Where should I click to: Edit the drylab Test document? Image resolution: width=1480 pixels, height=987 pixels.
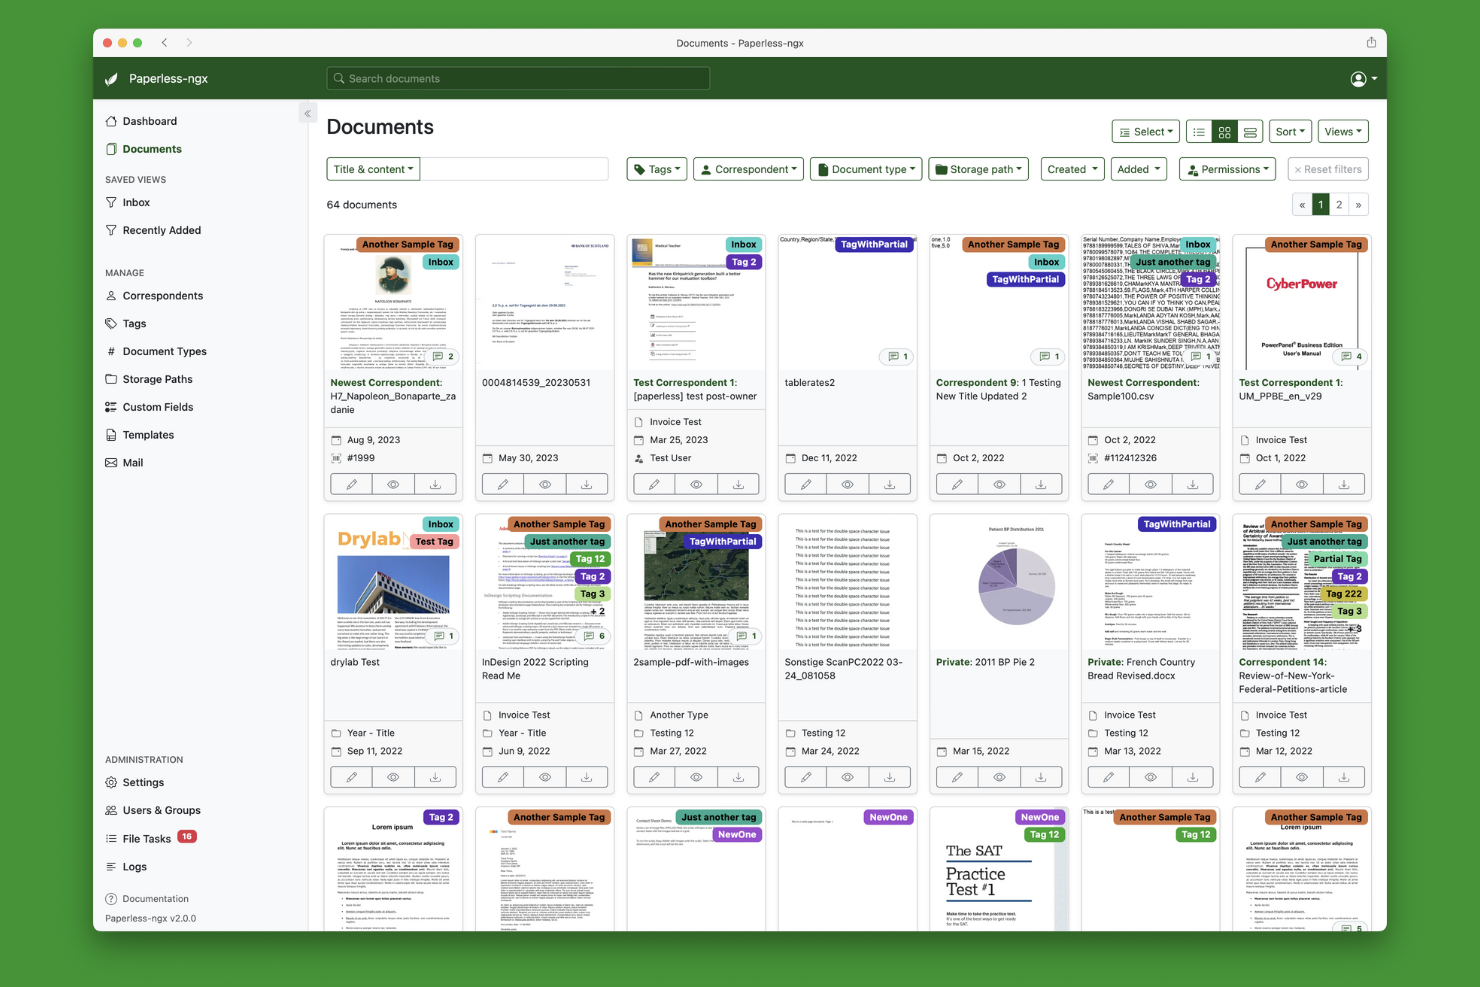coord(351,776)
